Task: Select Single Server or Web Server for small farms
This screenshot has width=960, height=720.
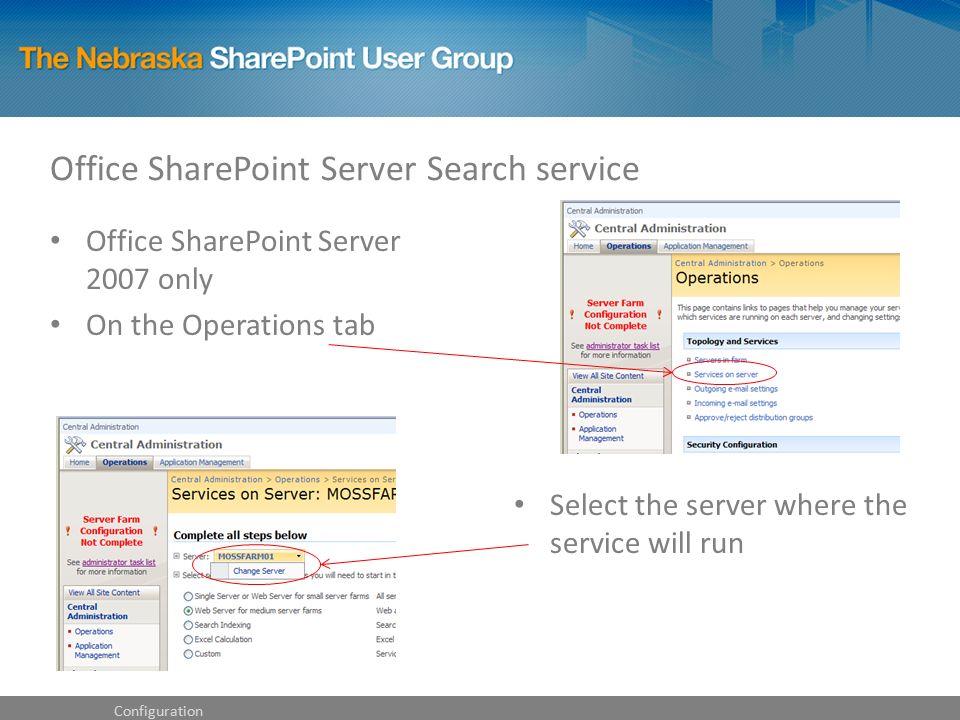Action: coord(189,596)
